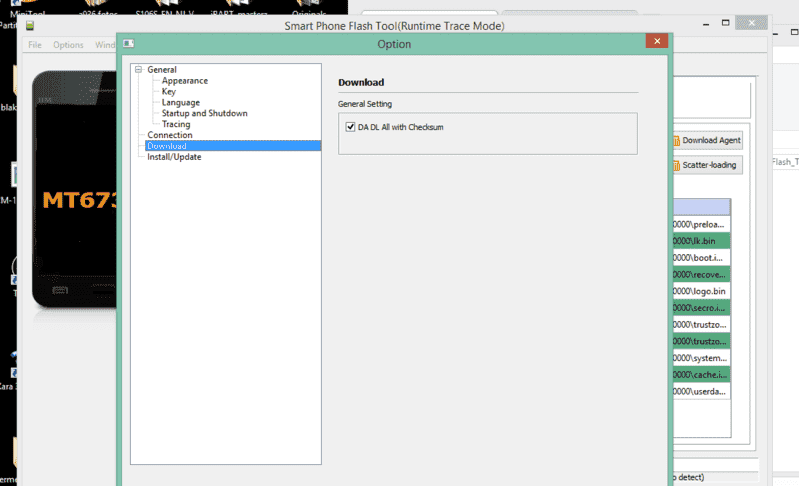Select the logo.bin row in partition list
The image size is (799, 486).
[x=701, y=291]
